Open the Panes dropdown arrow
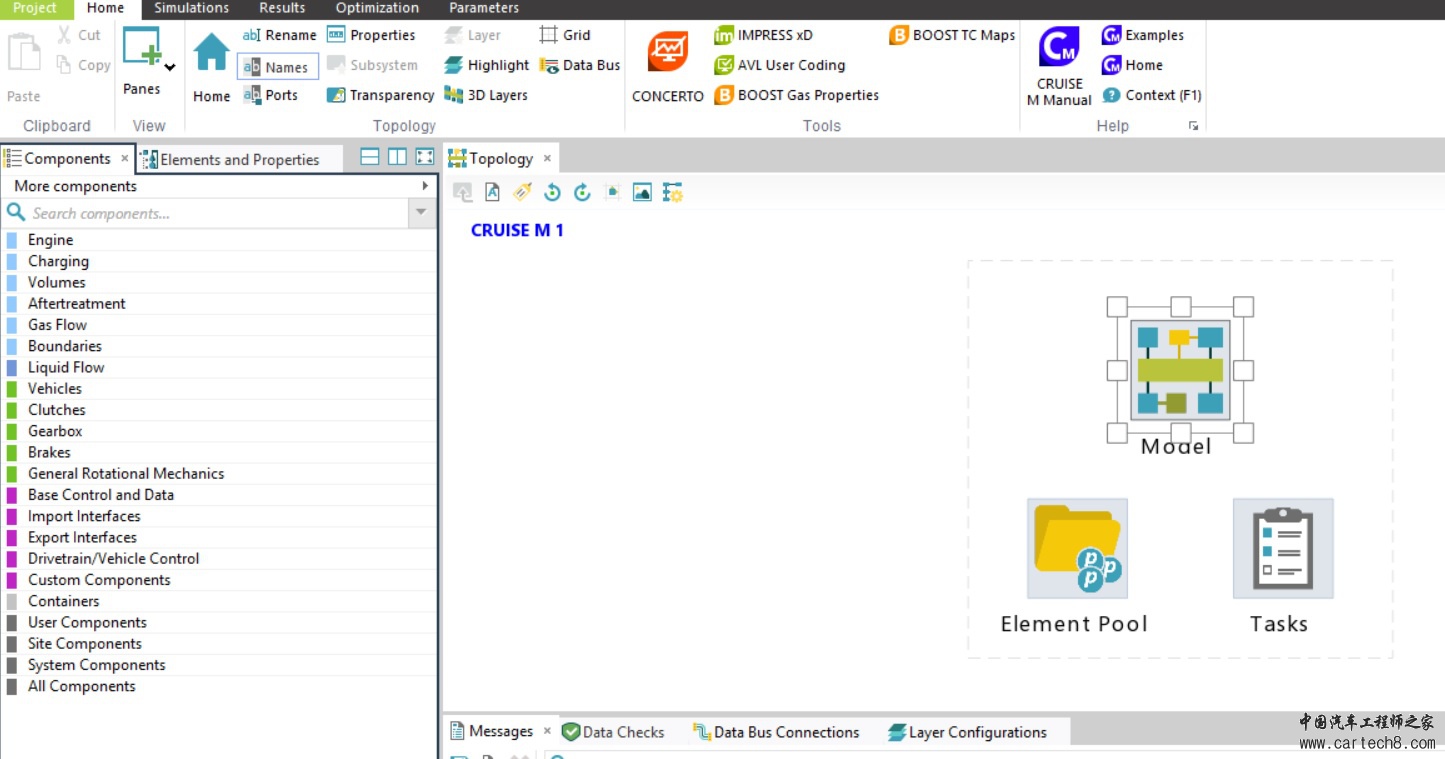1445x759 pixels. [170, 68]
